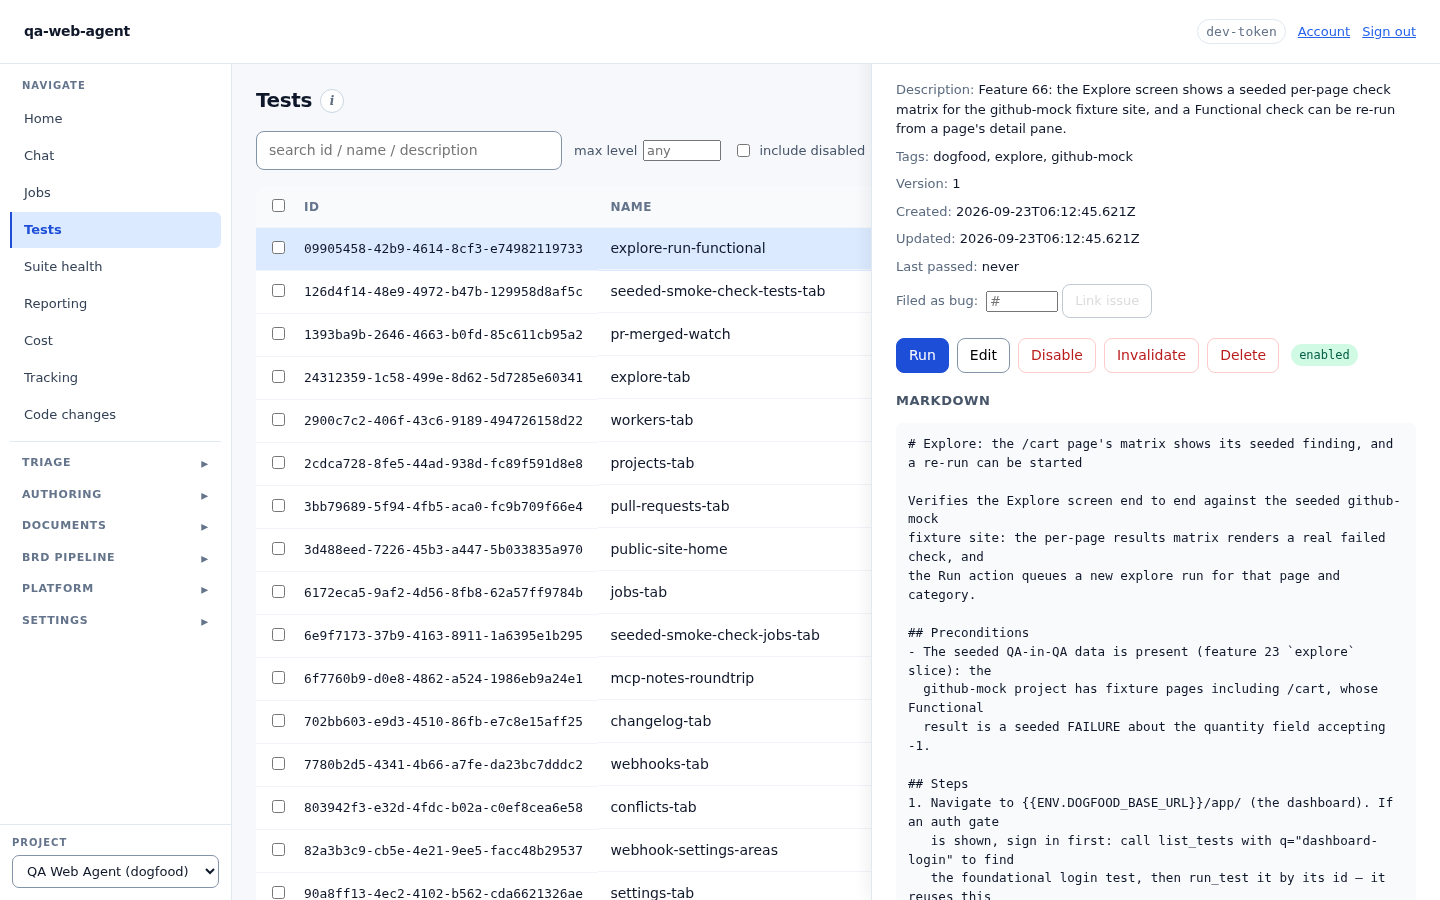Select checkbox for explore-run-functional row
This screenshot has height=900, width=1440.
(278, 248)
